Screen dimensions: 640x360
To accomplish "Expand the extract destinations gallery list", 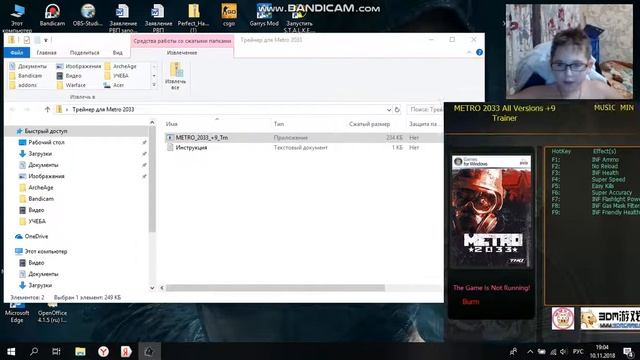I will [x=154, y=85].
